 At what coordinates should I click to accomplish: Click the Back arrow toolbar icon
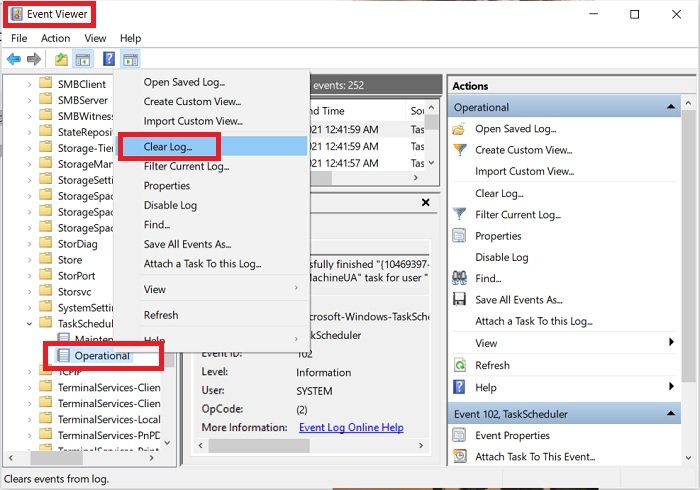click(14, 60)
